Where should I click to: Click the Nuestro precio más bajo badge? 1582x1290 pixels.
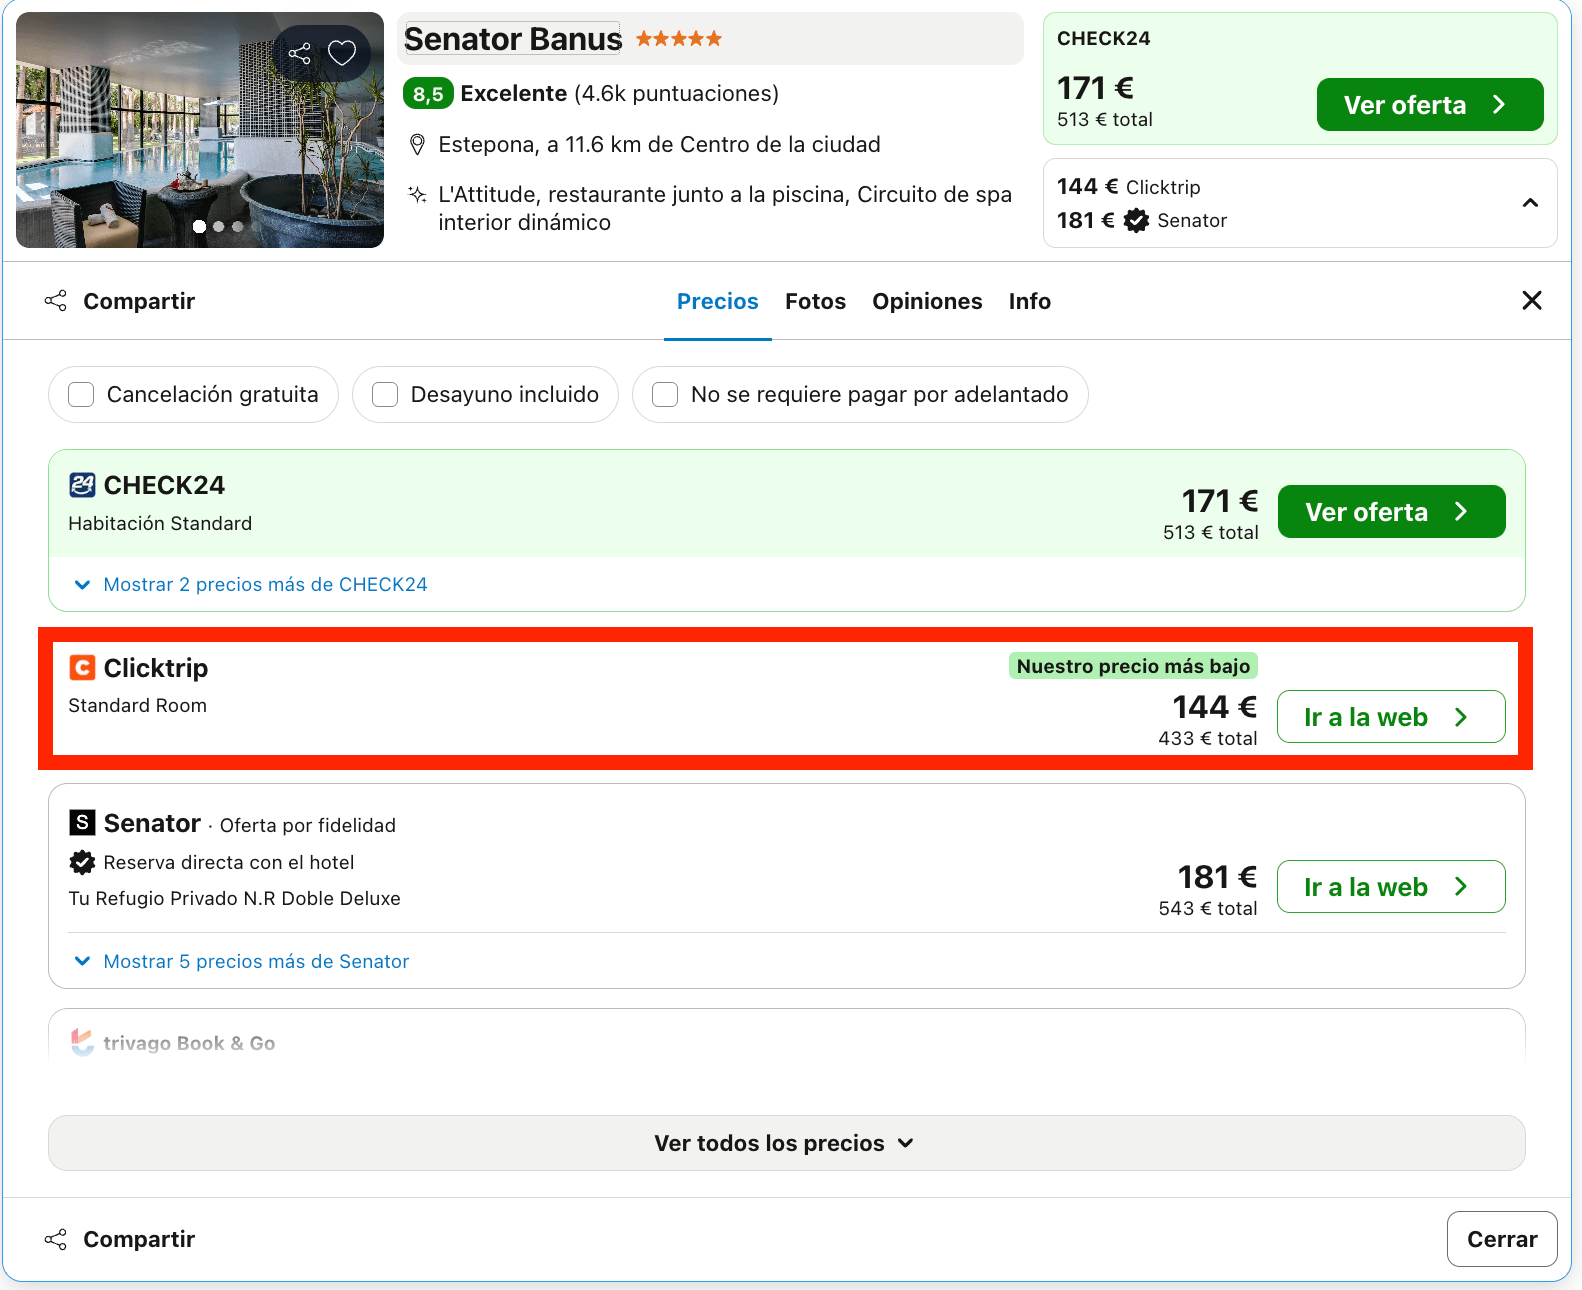pos(1133,666)
